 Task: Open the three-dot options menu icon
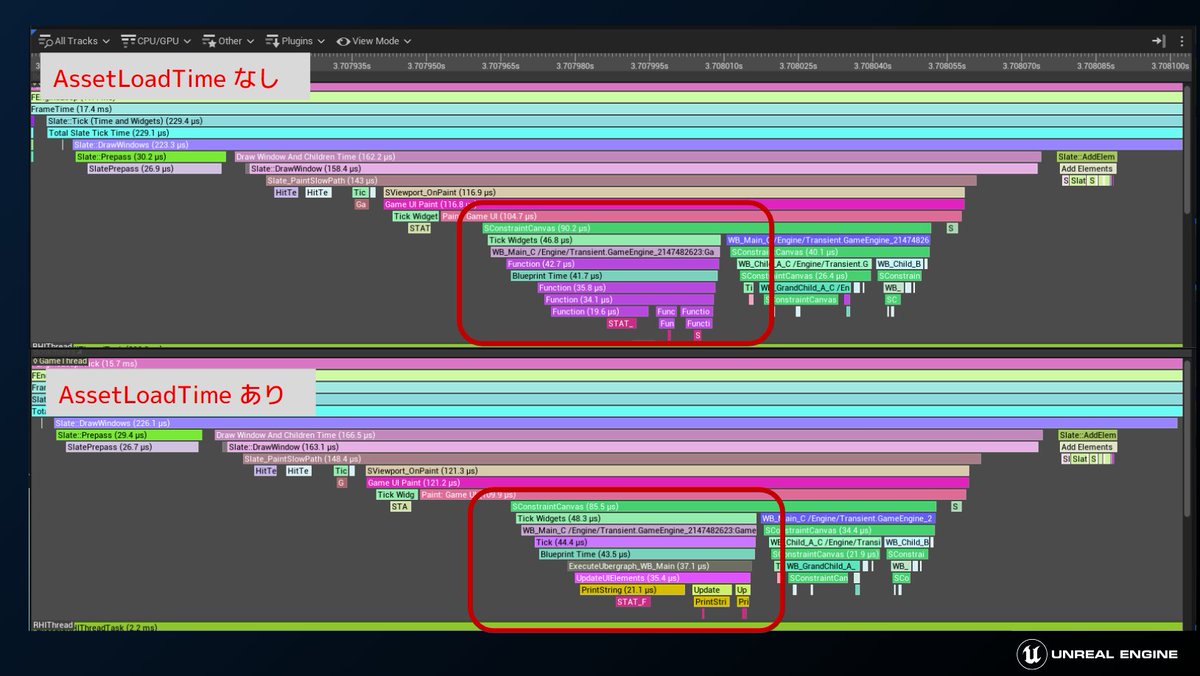[x=1181, y=41]
